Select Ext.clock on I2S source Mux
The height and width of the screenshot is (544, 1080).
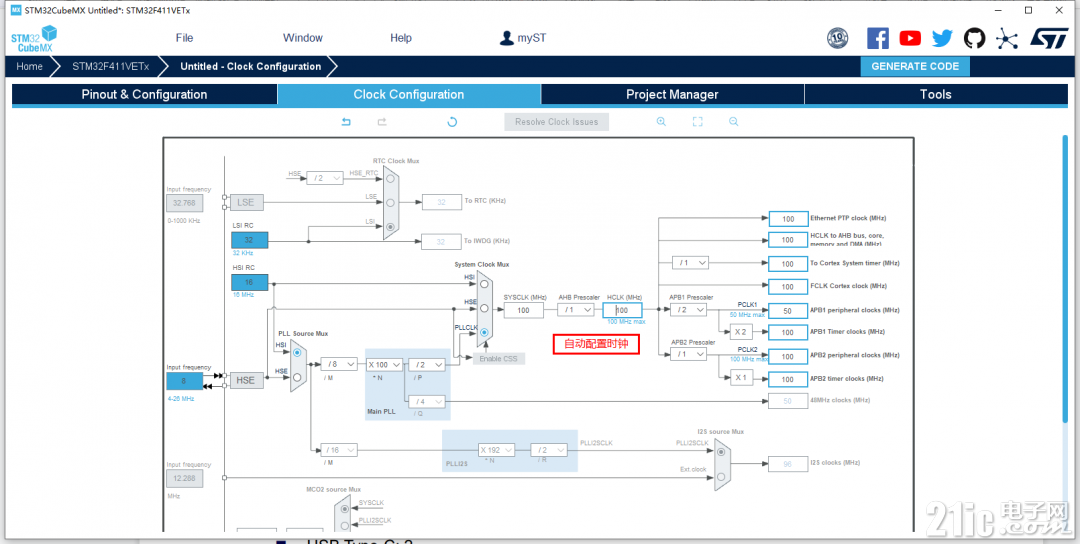[720, 476]
